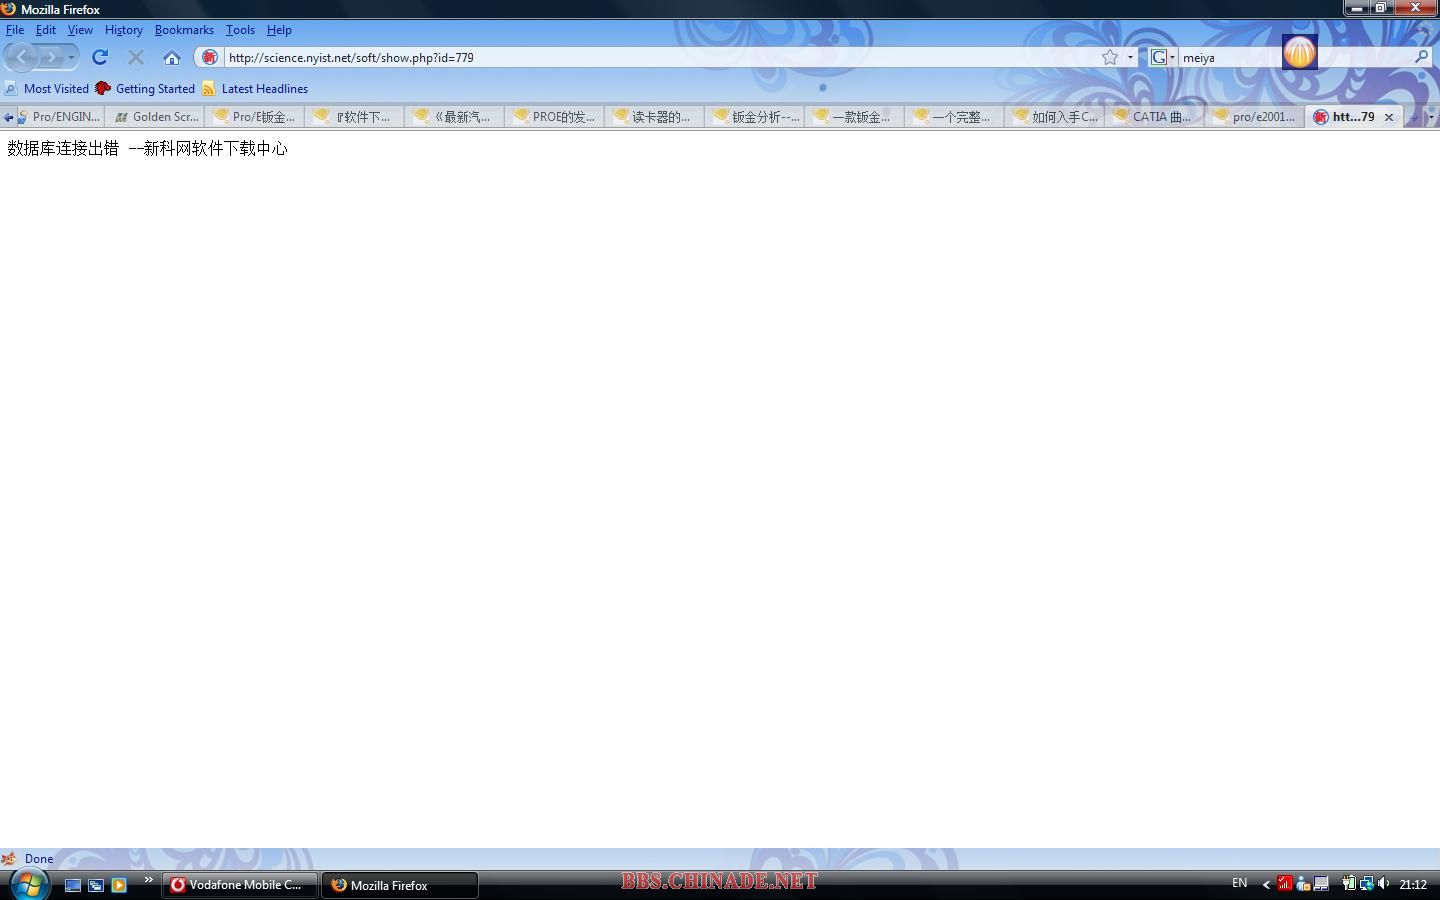1440x900 pixels.
Task: Click the EN language indicator
Action: 1240,883
